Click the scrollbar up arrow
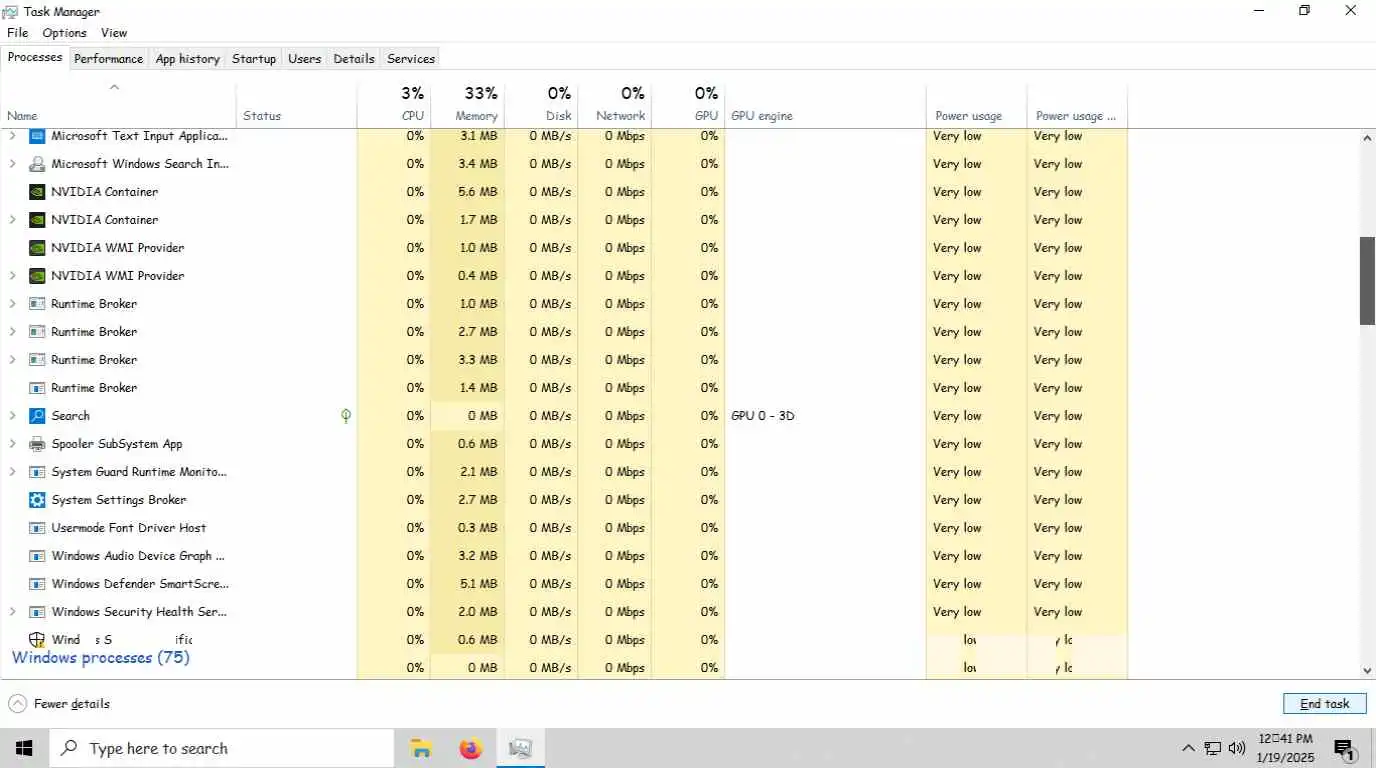 [x=1367, y=138]
